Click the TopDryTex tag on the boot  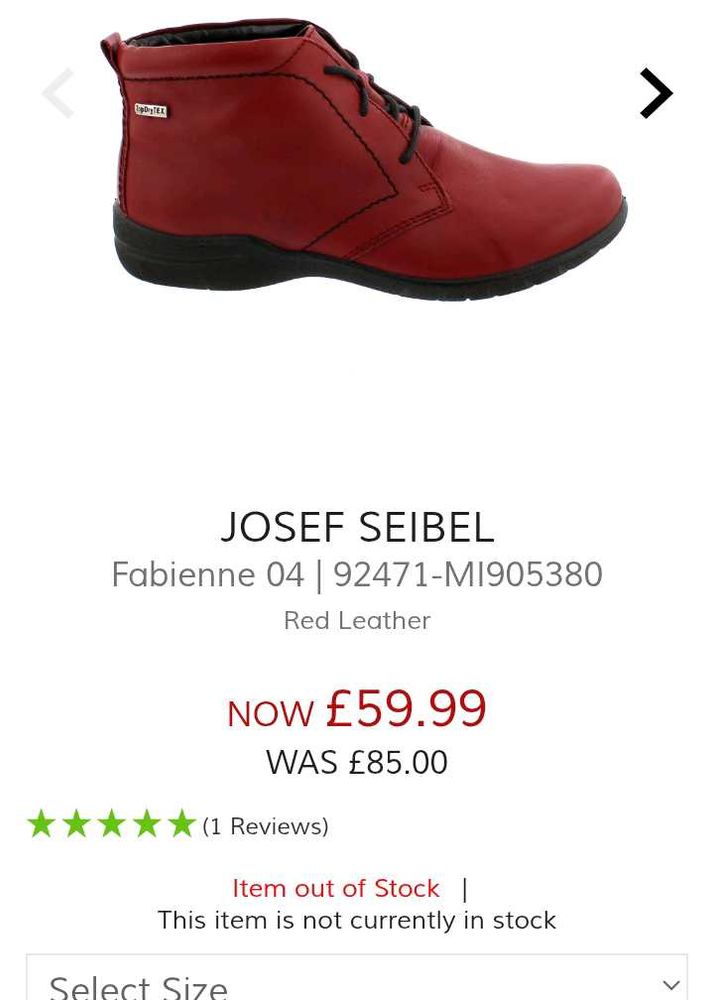tap(150, 110)
